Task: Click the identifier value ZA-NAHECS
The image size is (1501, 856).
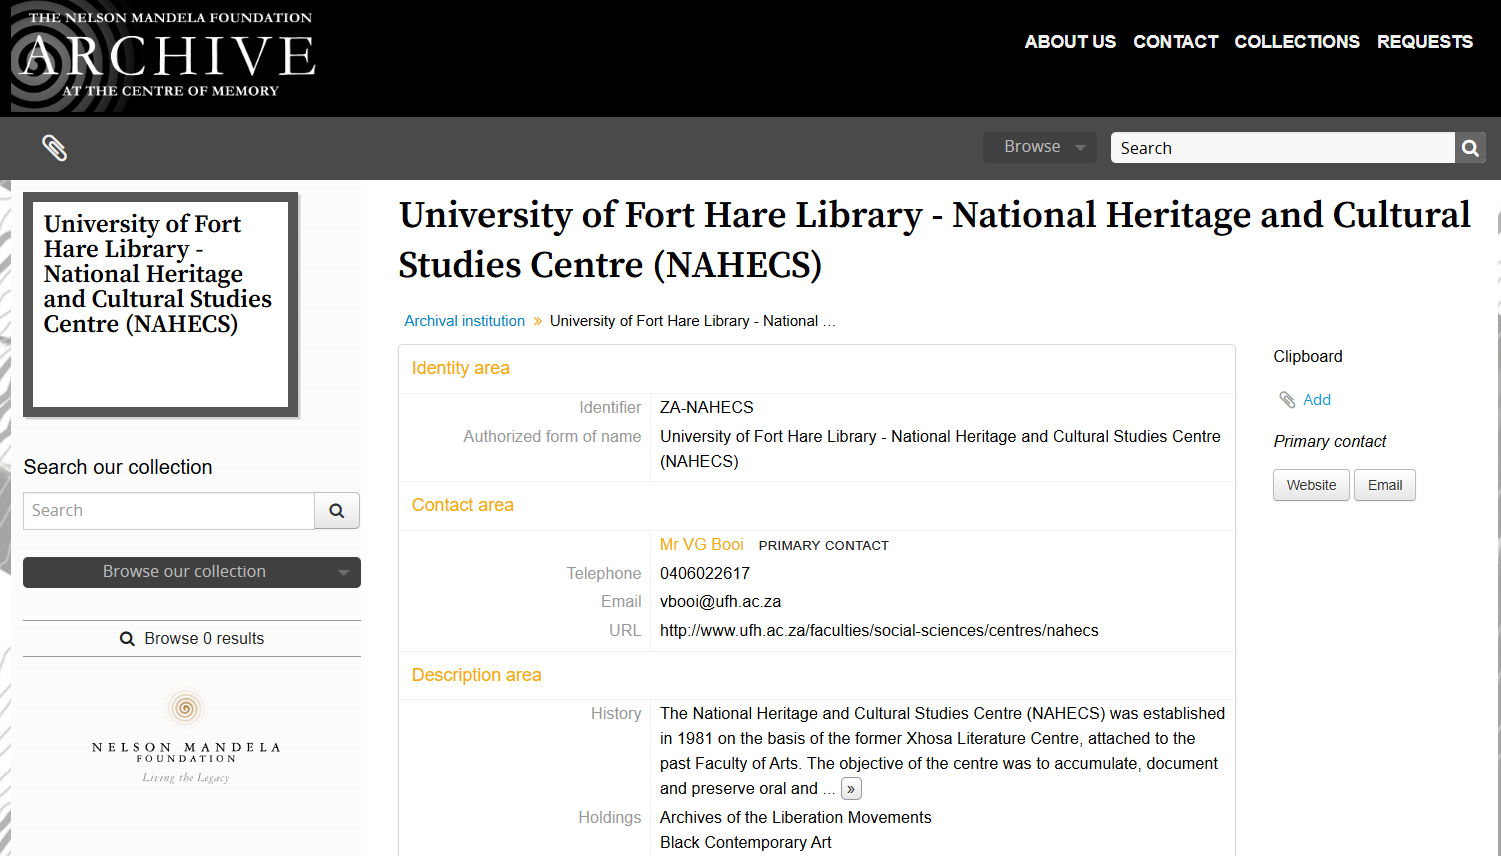Action: pos(707,408)
